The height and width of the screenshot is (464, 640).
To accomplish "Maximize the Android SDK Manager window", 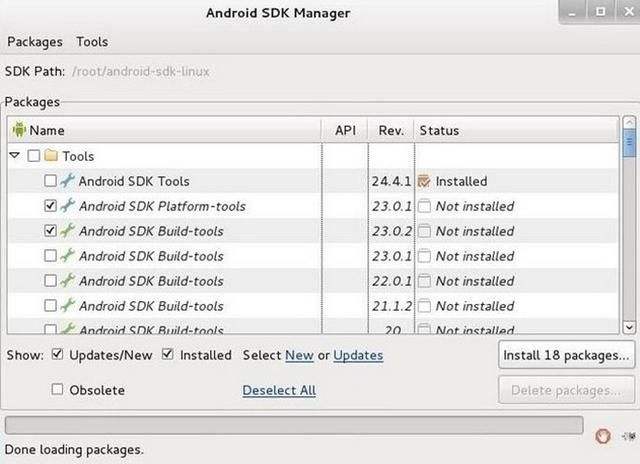I will click(600, 11).
